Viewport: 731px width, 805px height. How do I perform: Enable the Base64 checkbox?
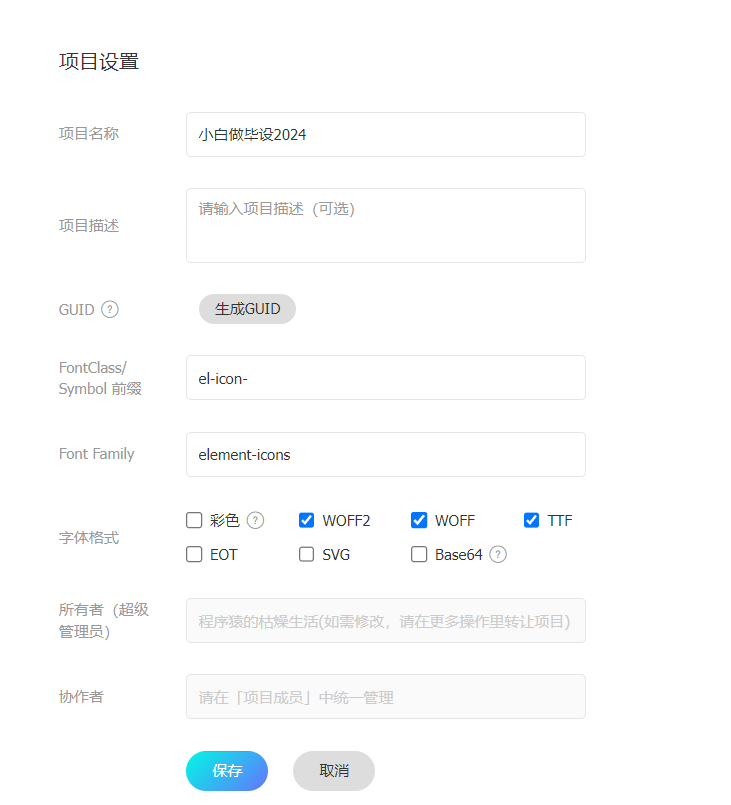click(419, 554)
